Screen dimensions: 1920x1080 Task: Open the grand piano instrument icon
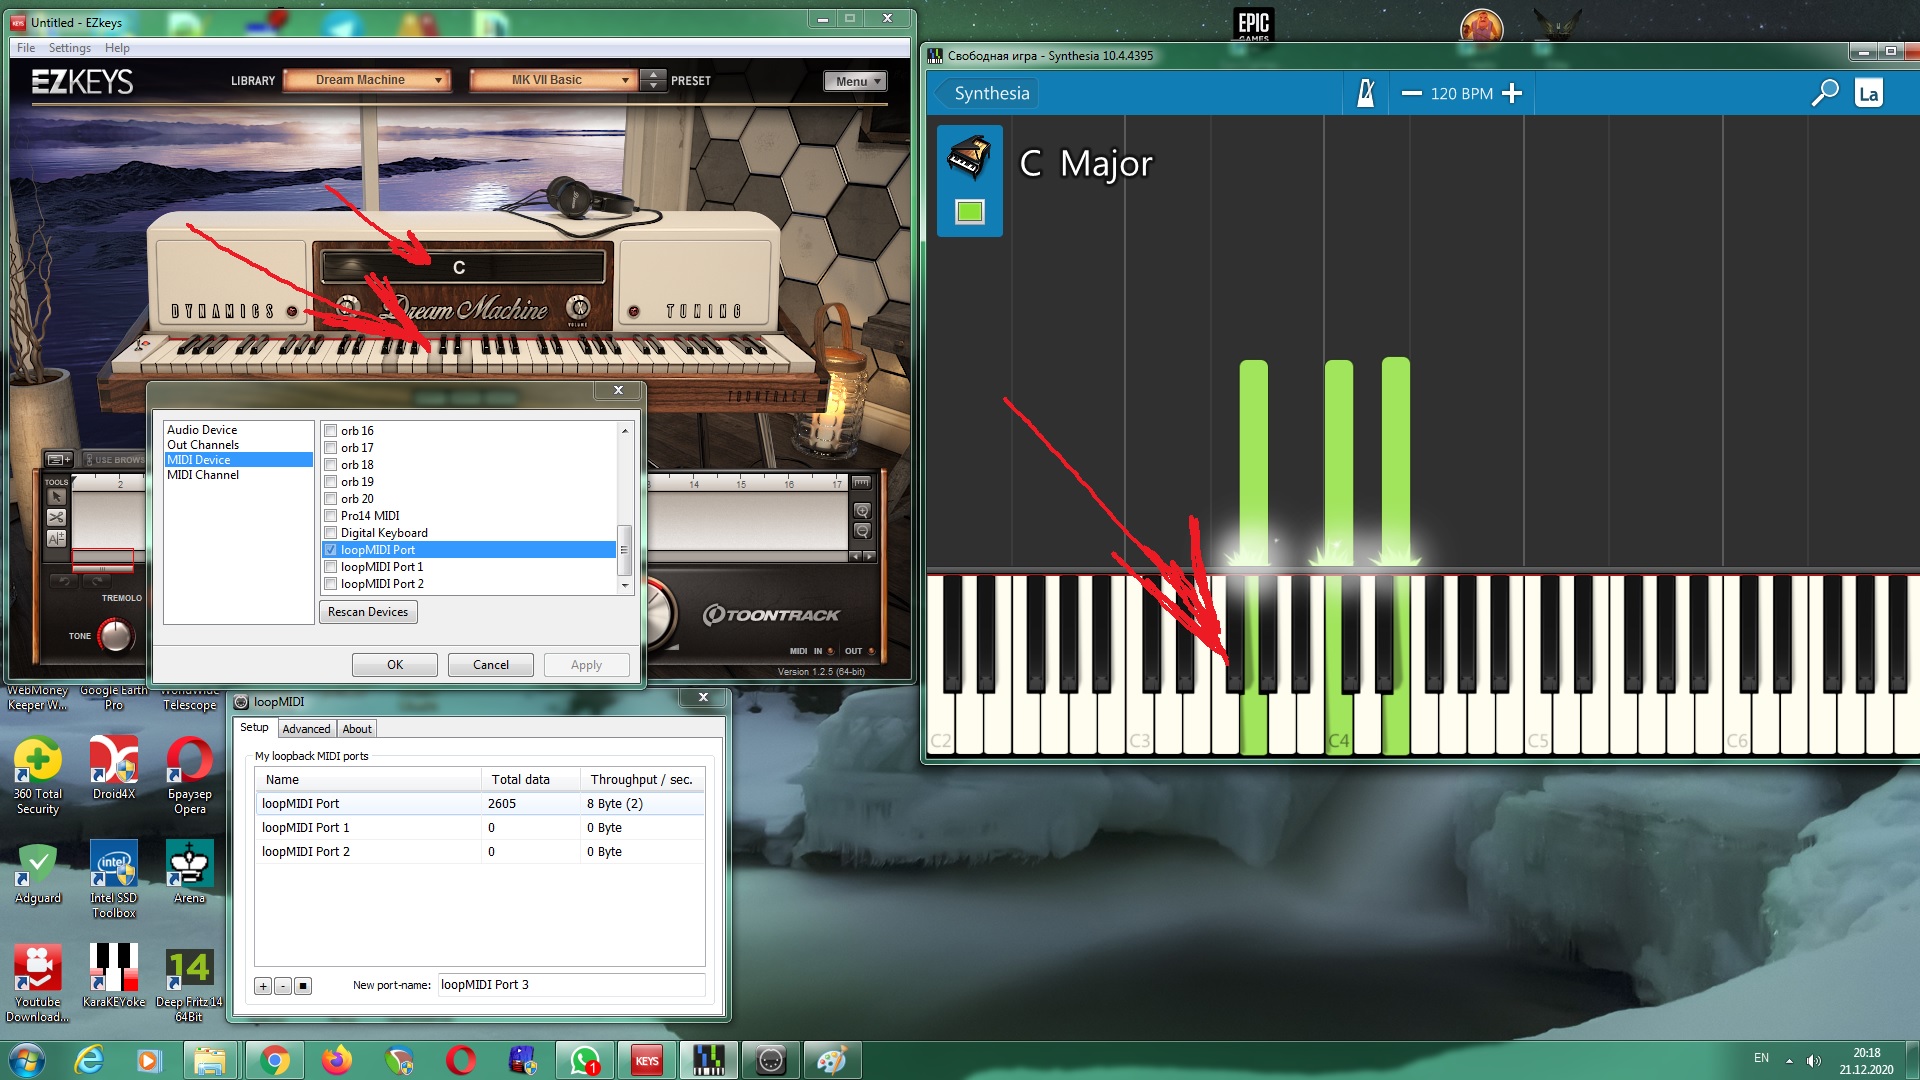tap(969, 158)
